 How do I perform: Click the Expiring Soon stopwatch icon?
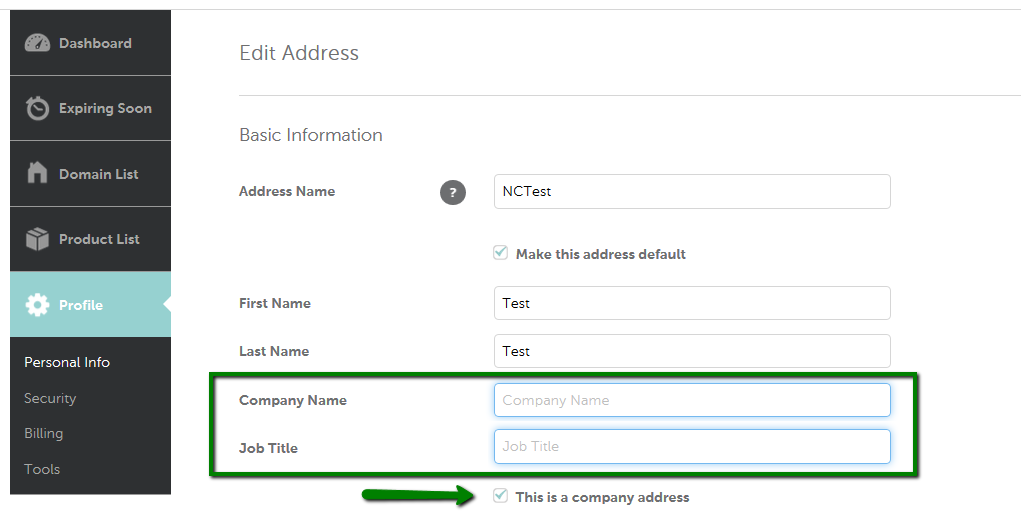coord(37,108)
